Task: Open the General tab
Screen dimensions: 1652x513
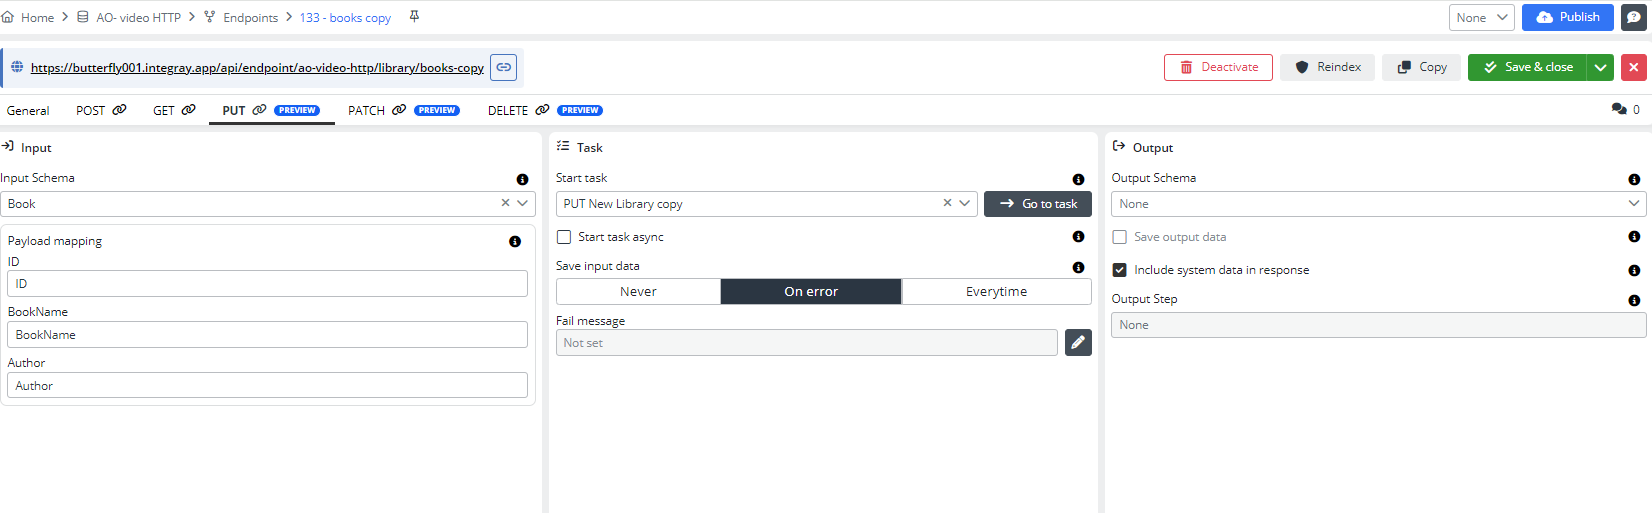Action: pyautogui.click(x=28, y=110)
